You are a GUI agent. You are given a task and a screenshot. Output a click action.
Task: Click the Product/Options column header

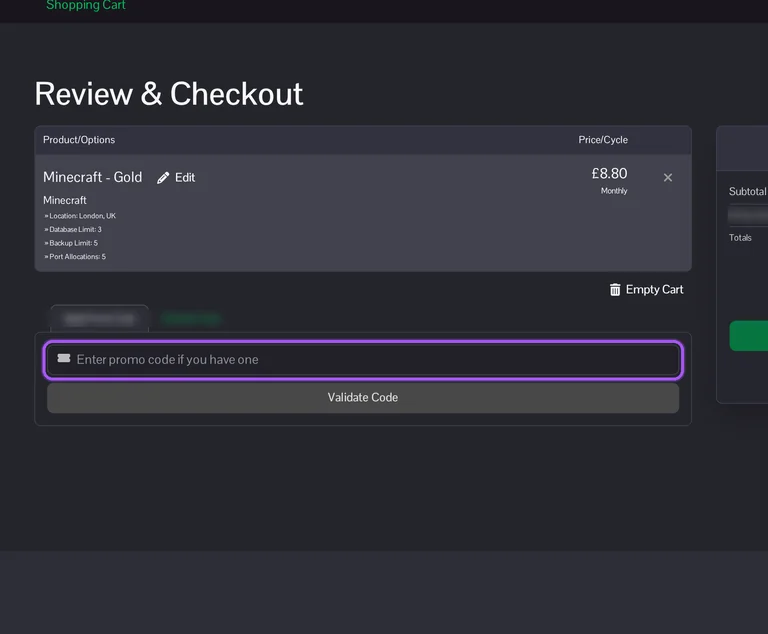pyautogui.click(x=79, y=140)
